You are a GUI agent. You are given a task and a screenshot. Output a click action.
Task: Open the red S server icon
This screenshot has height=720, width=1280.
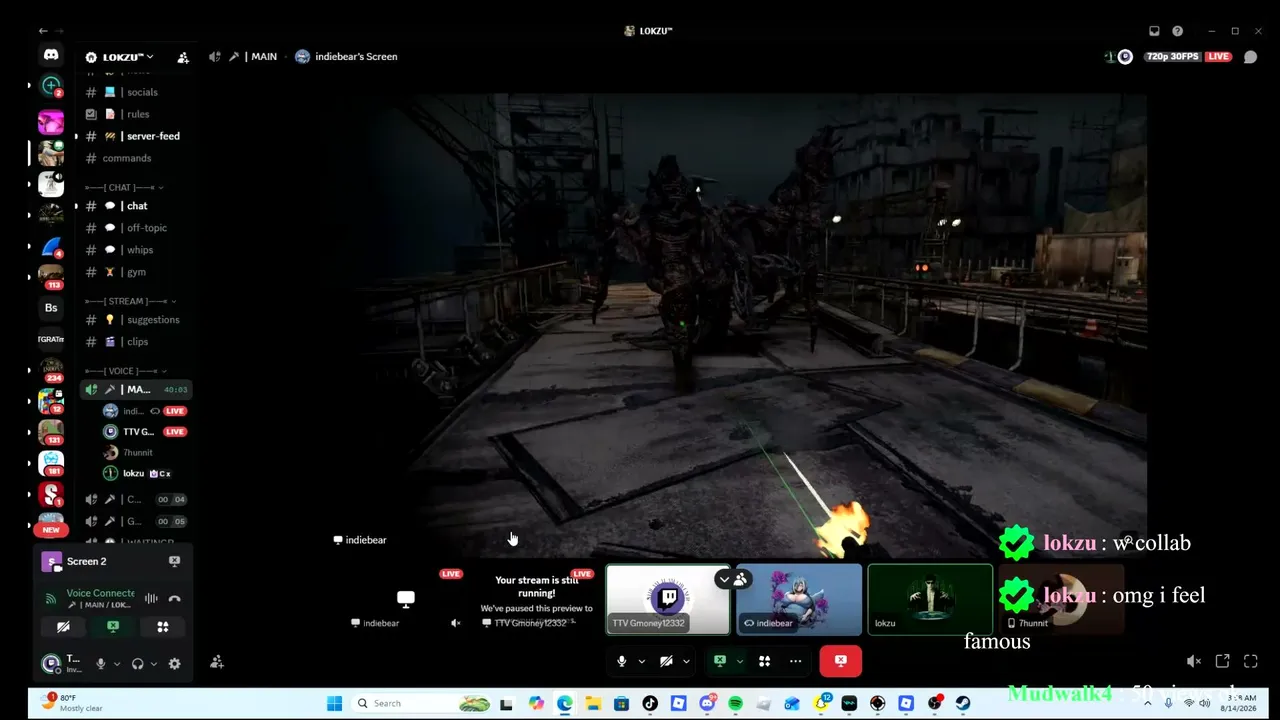tap(51, 494)
